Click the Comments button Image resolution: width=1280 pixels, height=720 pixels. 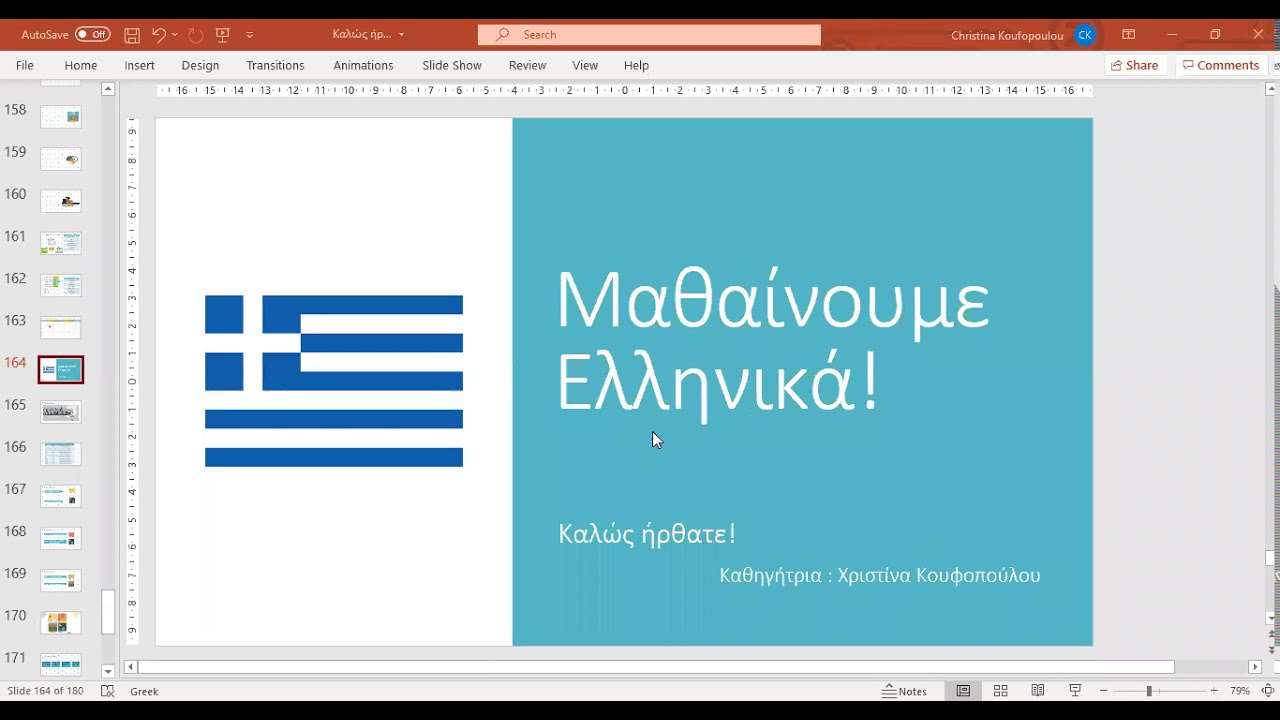pos(1220,65)
